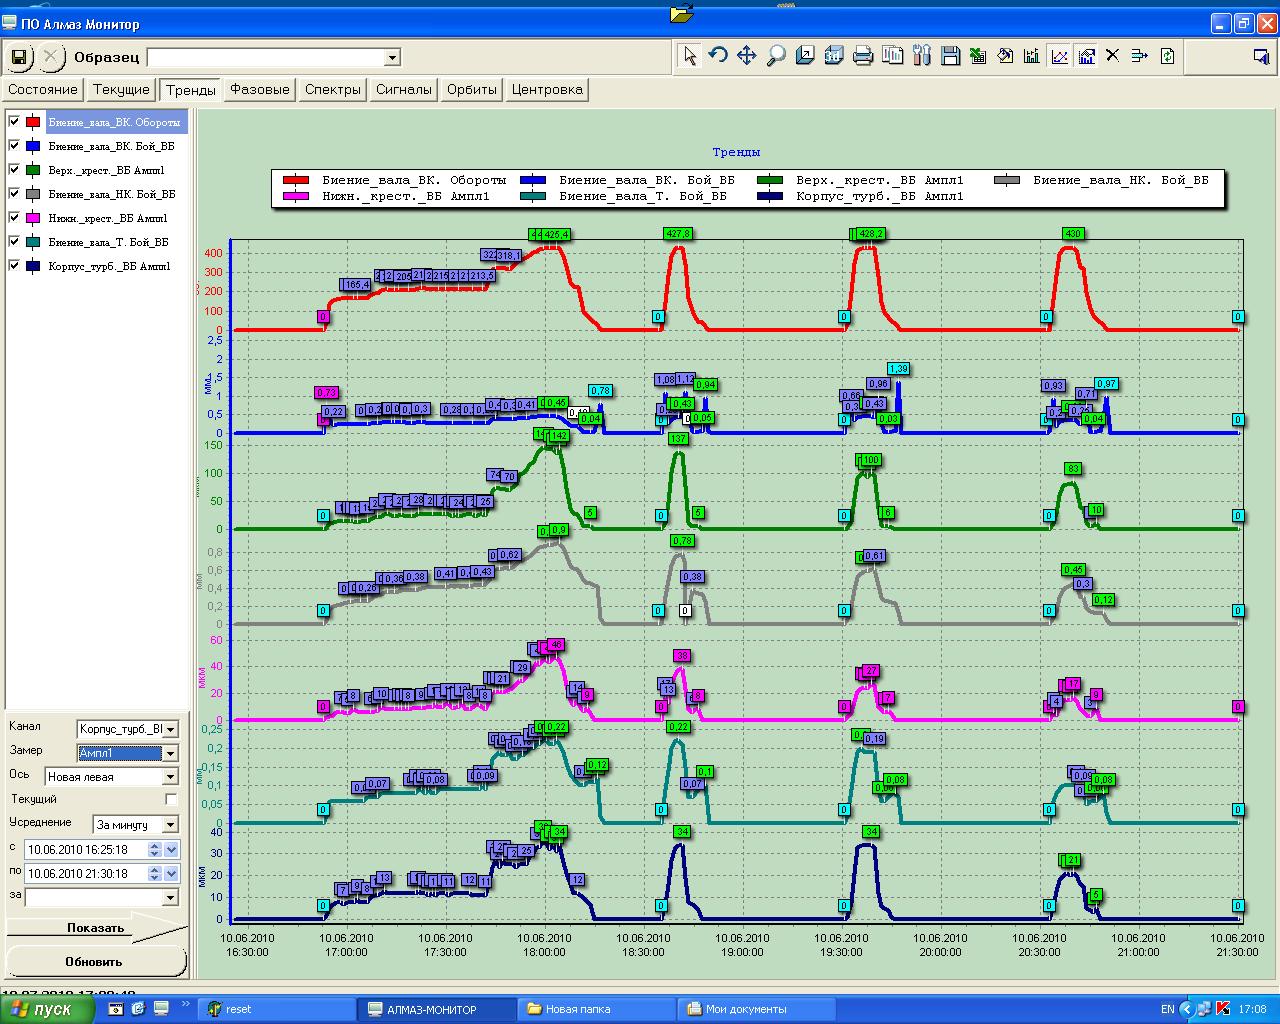Toggle the line chart with points icon
The width and height of the screenshot is (1280, 1024).
pos(1059,56)
